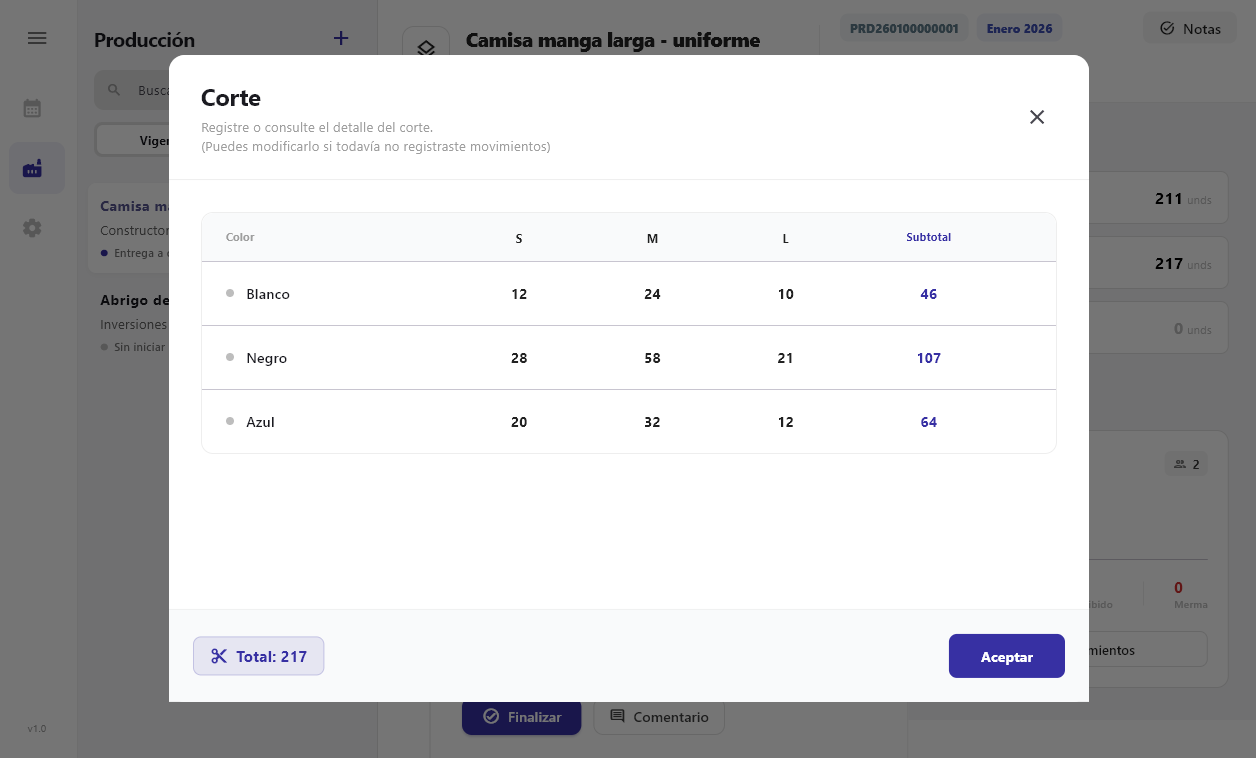This screenshot has height=758, width=1256.
Task: Open the Comentario button
Action: coord(659,717)
